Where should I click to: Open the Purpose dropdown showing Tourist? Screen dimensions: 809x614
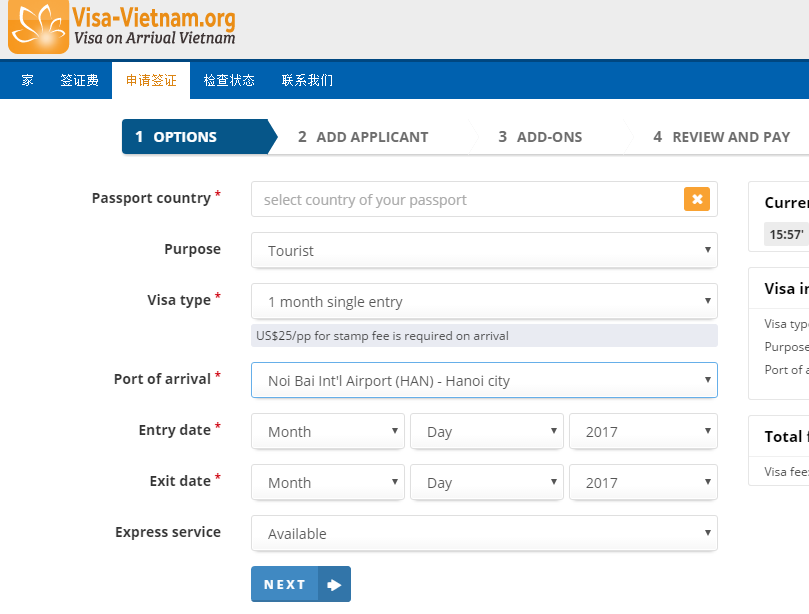click(x=484, y=251)
